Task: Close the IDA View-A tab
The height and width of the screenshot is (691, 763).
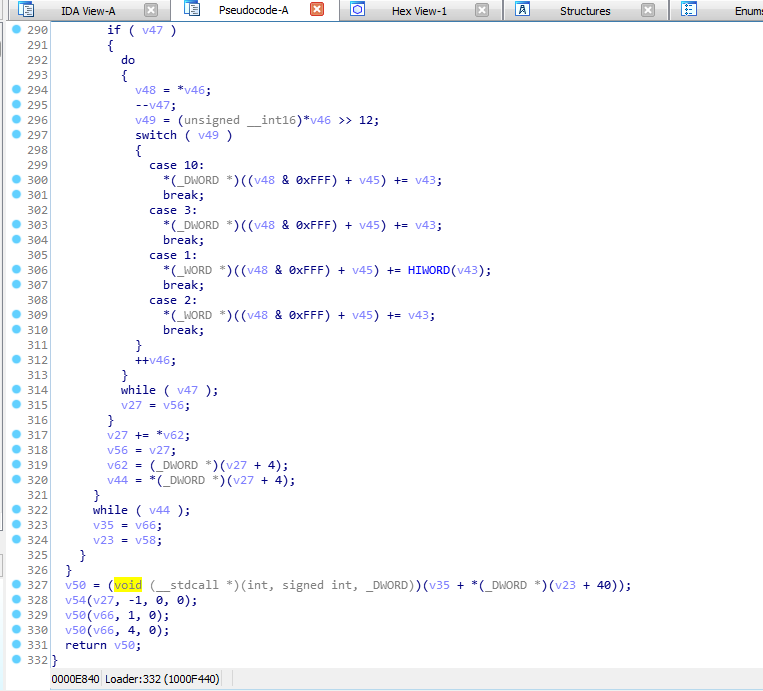Action: tap(151, 11)
